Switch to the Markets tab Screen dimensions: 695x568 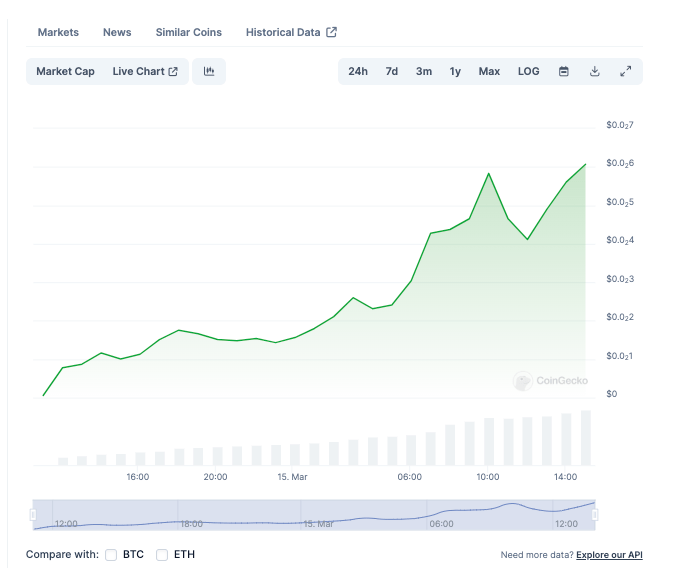[58, 32]
